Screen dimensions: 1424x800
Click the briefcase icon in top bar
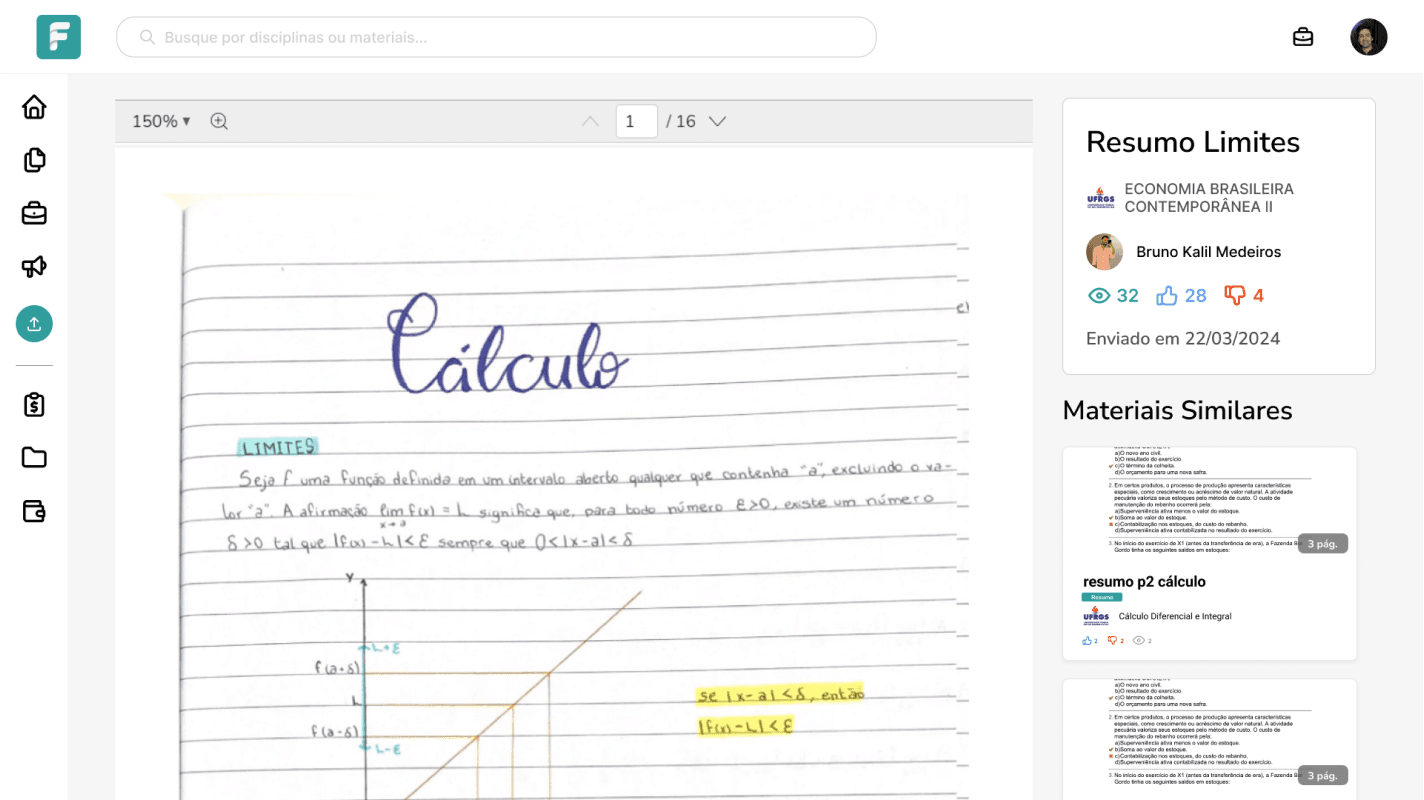[x=1303, y=37]
